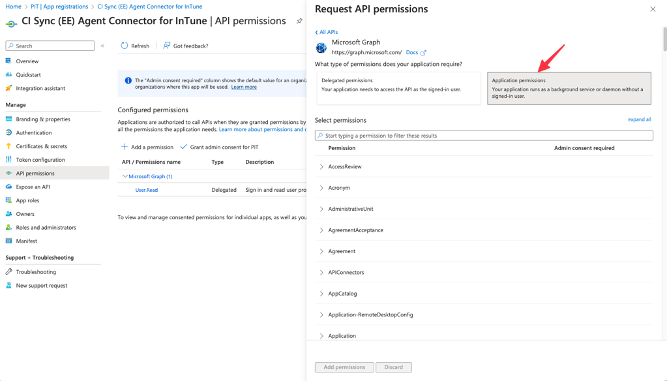Open the Microsoft Graph Docs link
This screenshot has width=668, height=382.
point(412,52)
